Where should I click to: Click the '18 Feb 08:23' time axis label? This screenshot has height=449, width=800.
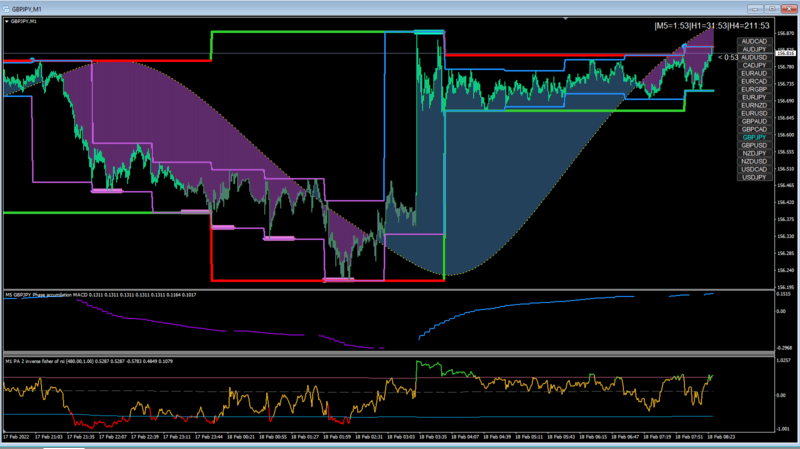[721, 437]
